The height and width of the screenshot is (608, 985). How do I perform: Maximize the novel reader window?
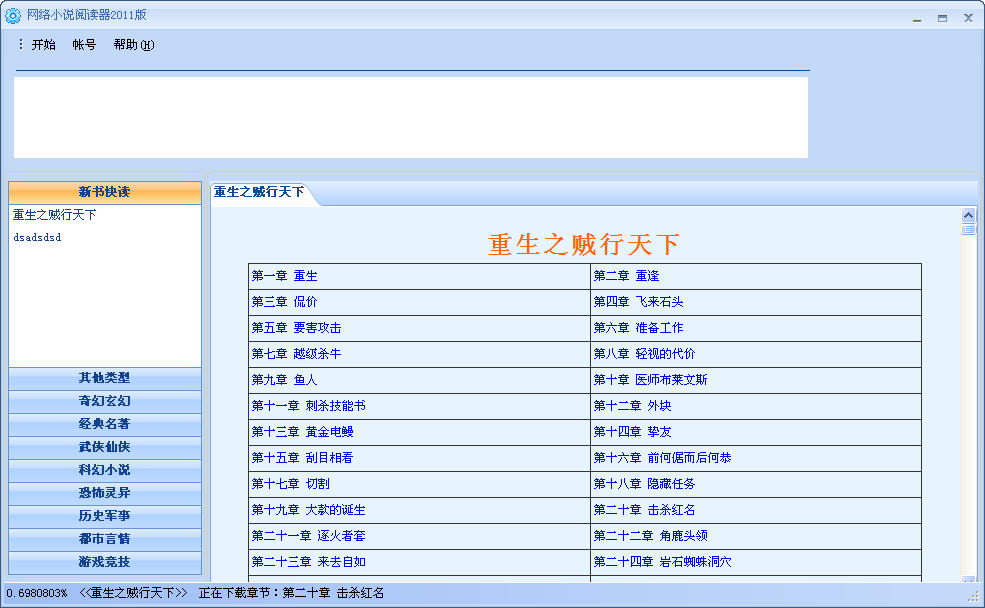coord(942,18)
